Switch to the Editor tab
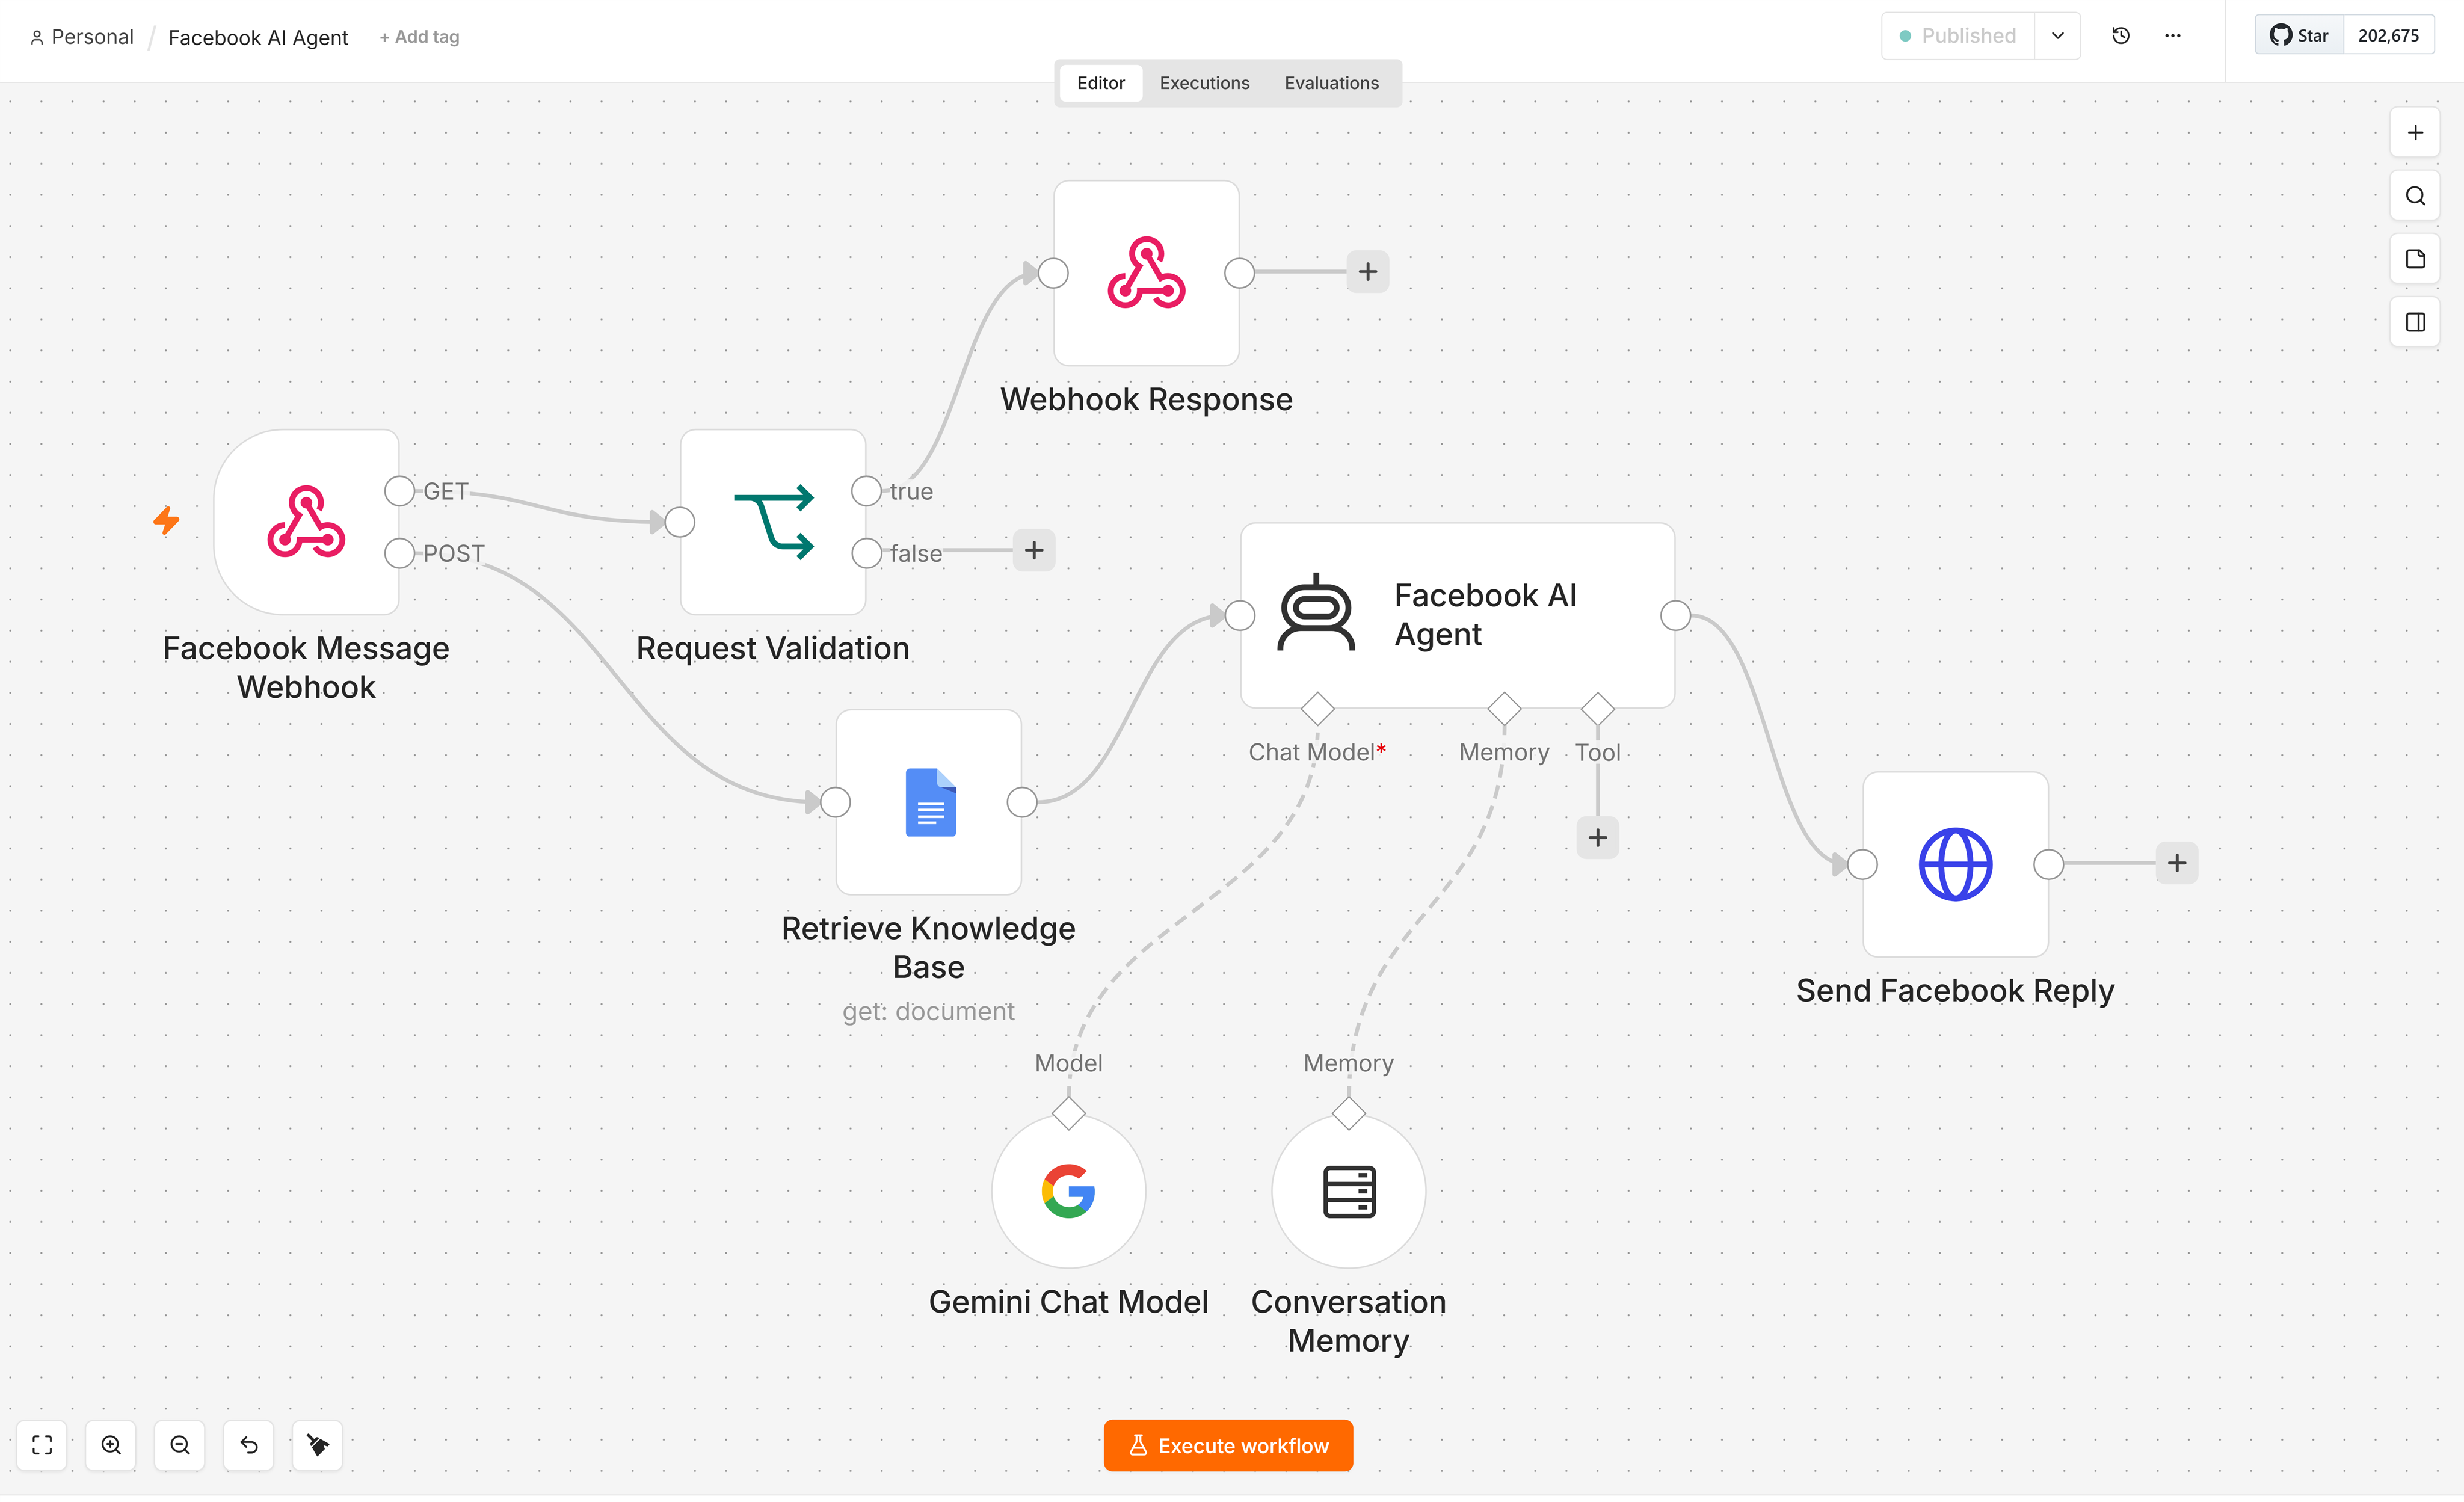 [1100, 83]
